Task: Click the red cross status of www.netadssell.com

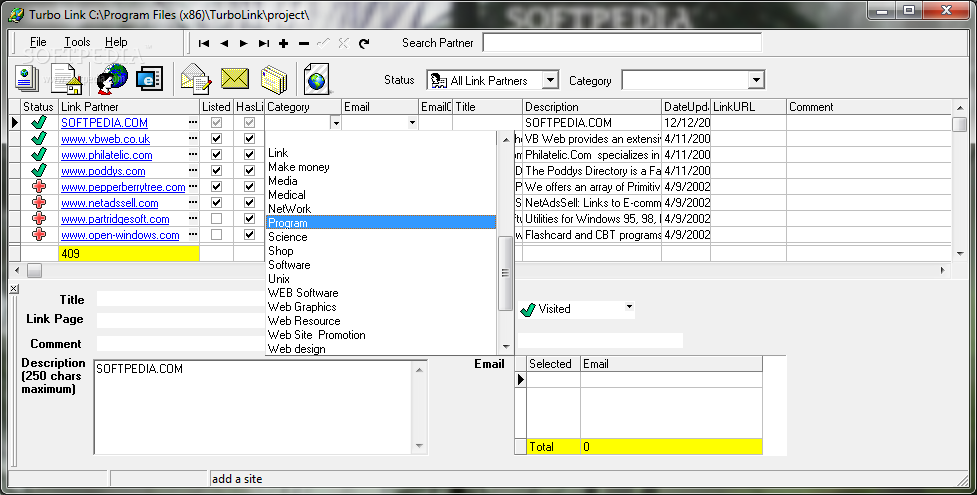Action: (39, 203)
